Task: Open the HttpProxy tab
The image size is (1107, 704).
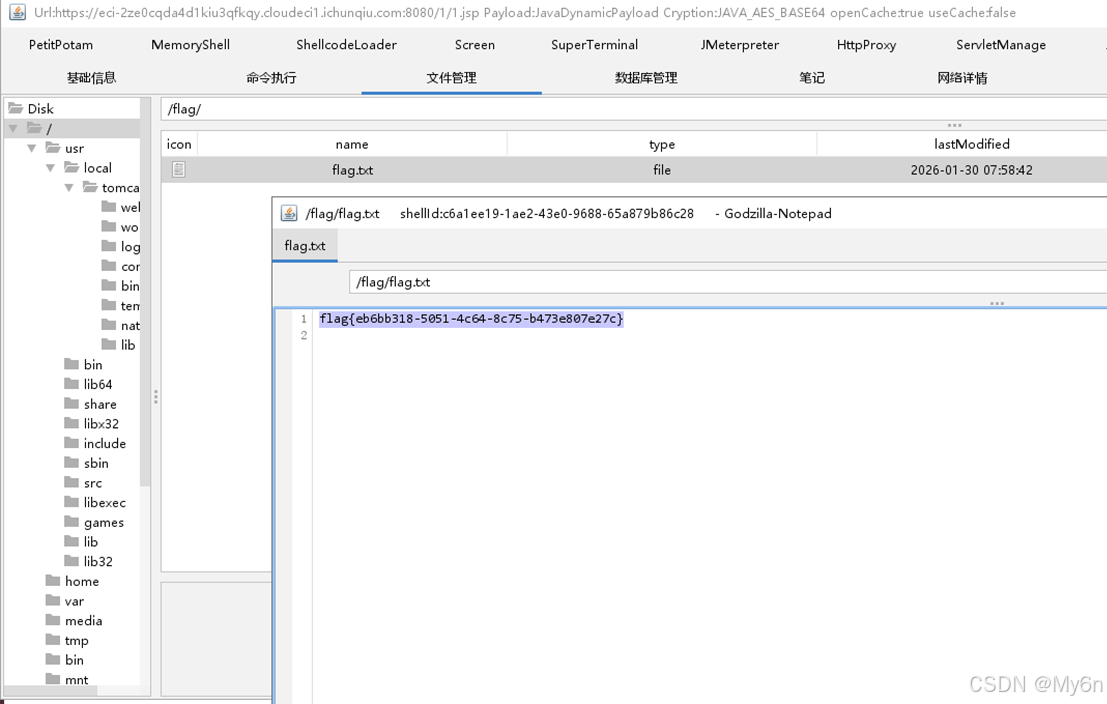Action: click(x=866, y=44)
